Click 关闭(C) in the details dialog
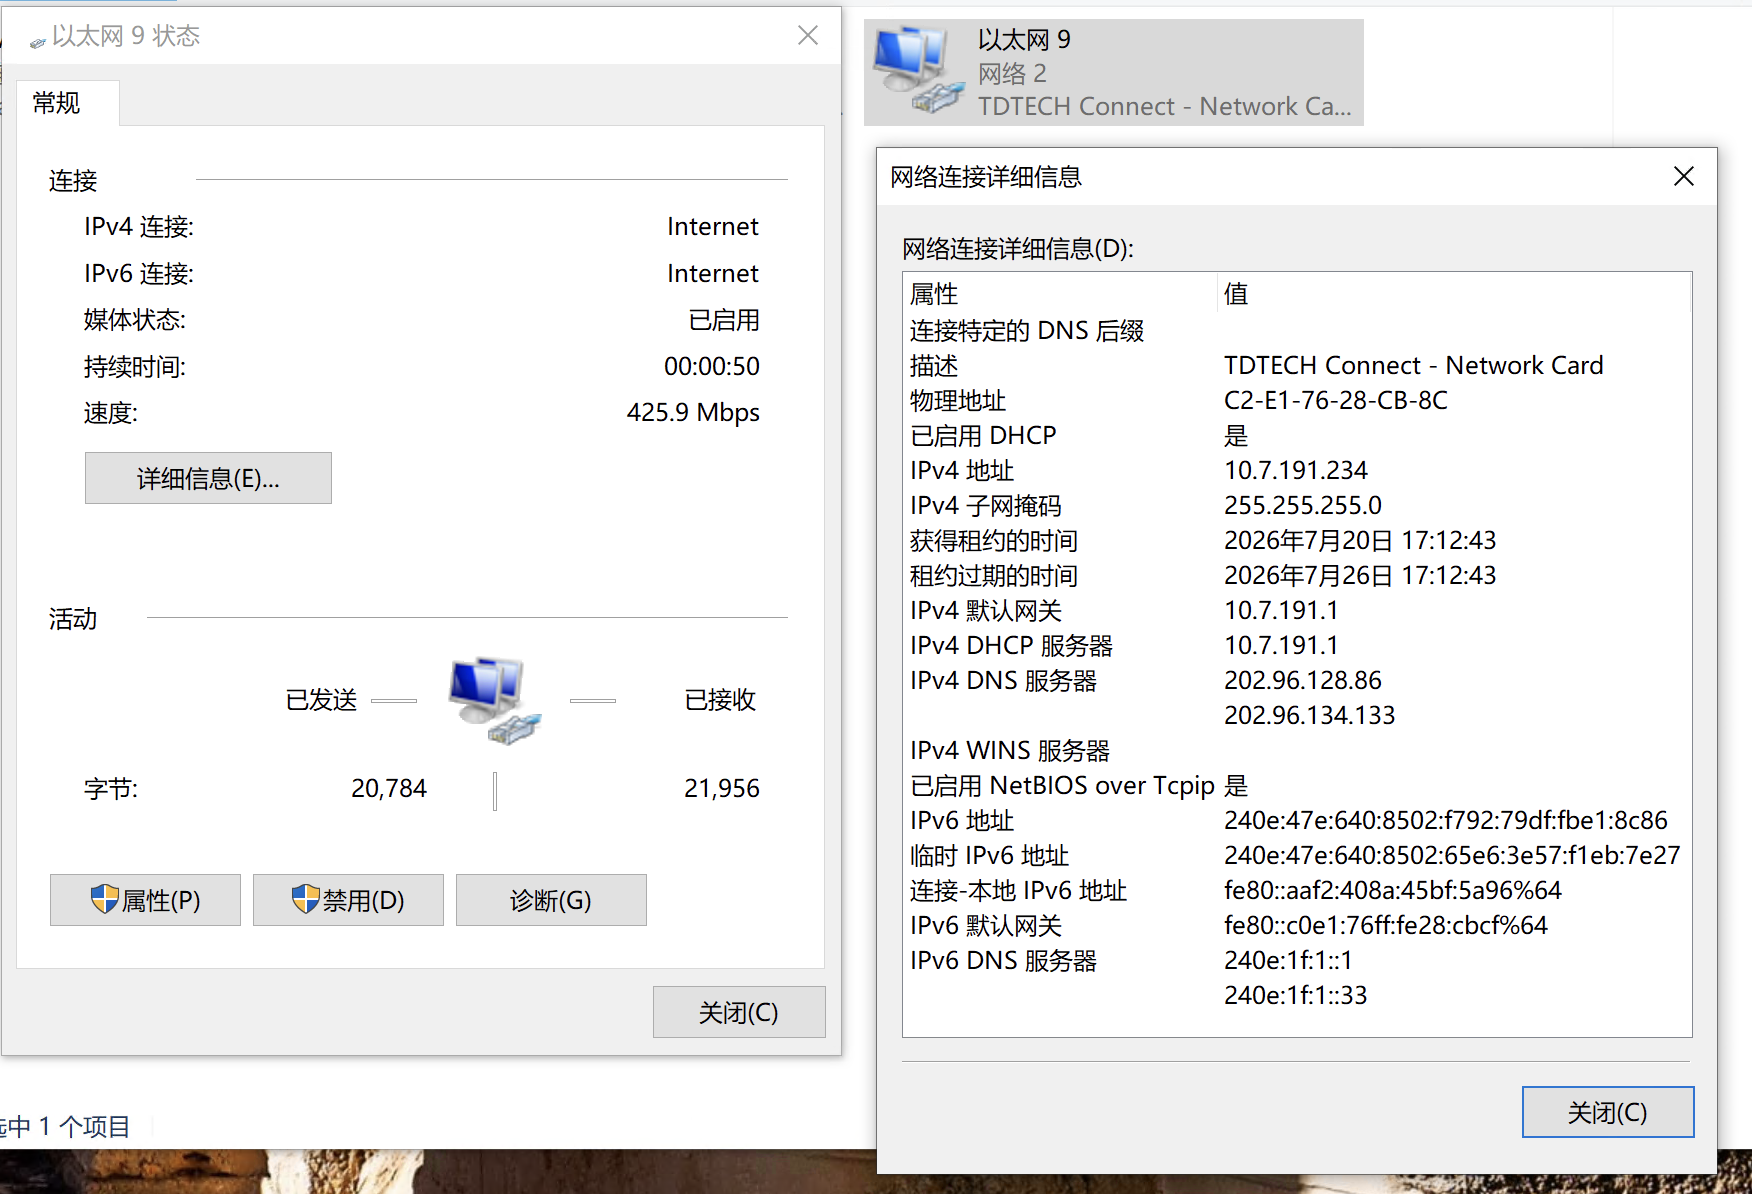Screen dimensions: 1752x1194 click(1608, 1112)
